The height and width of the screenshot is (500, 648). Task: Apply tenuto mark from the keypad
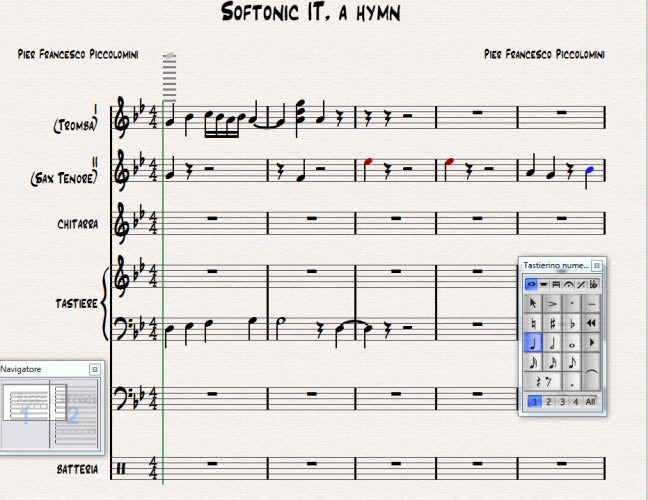click(591, 304)
